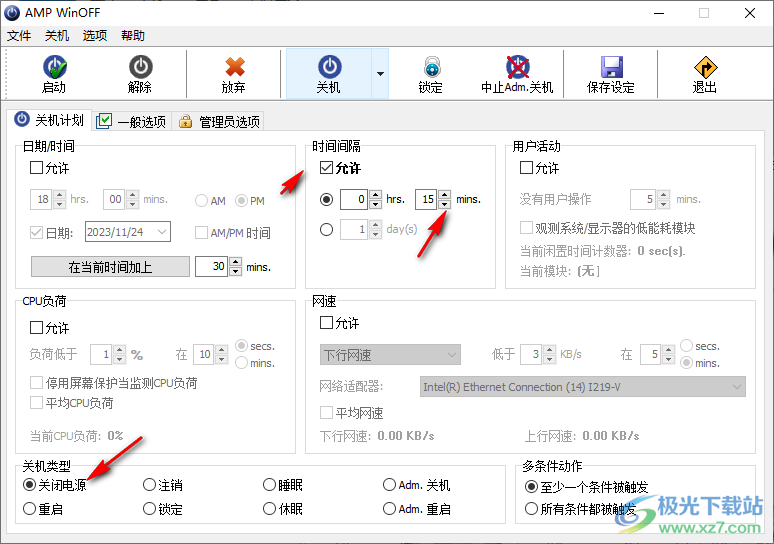Select 所有条件都被触发 option

(x=531, y=508)
